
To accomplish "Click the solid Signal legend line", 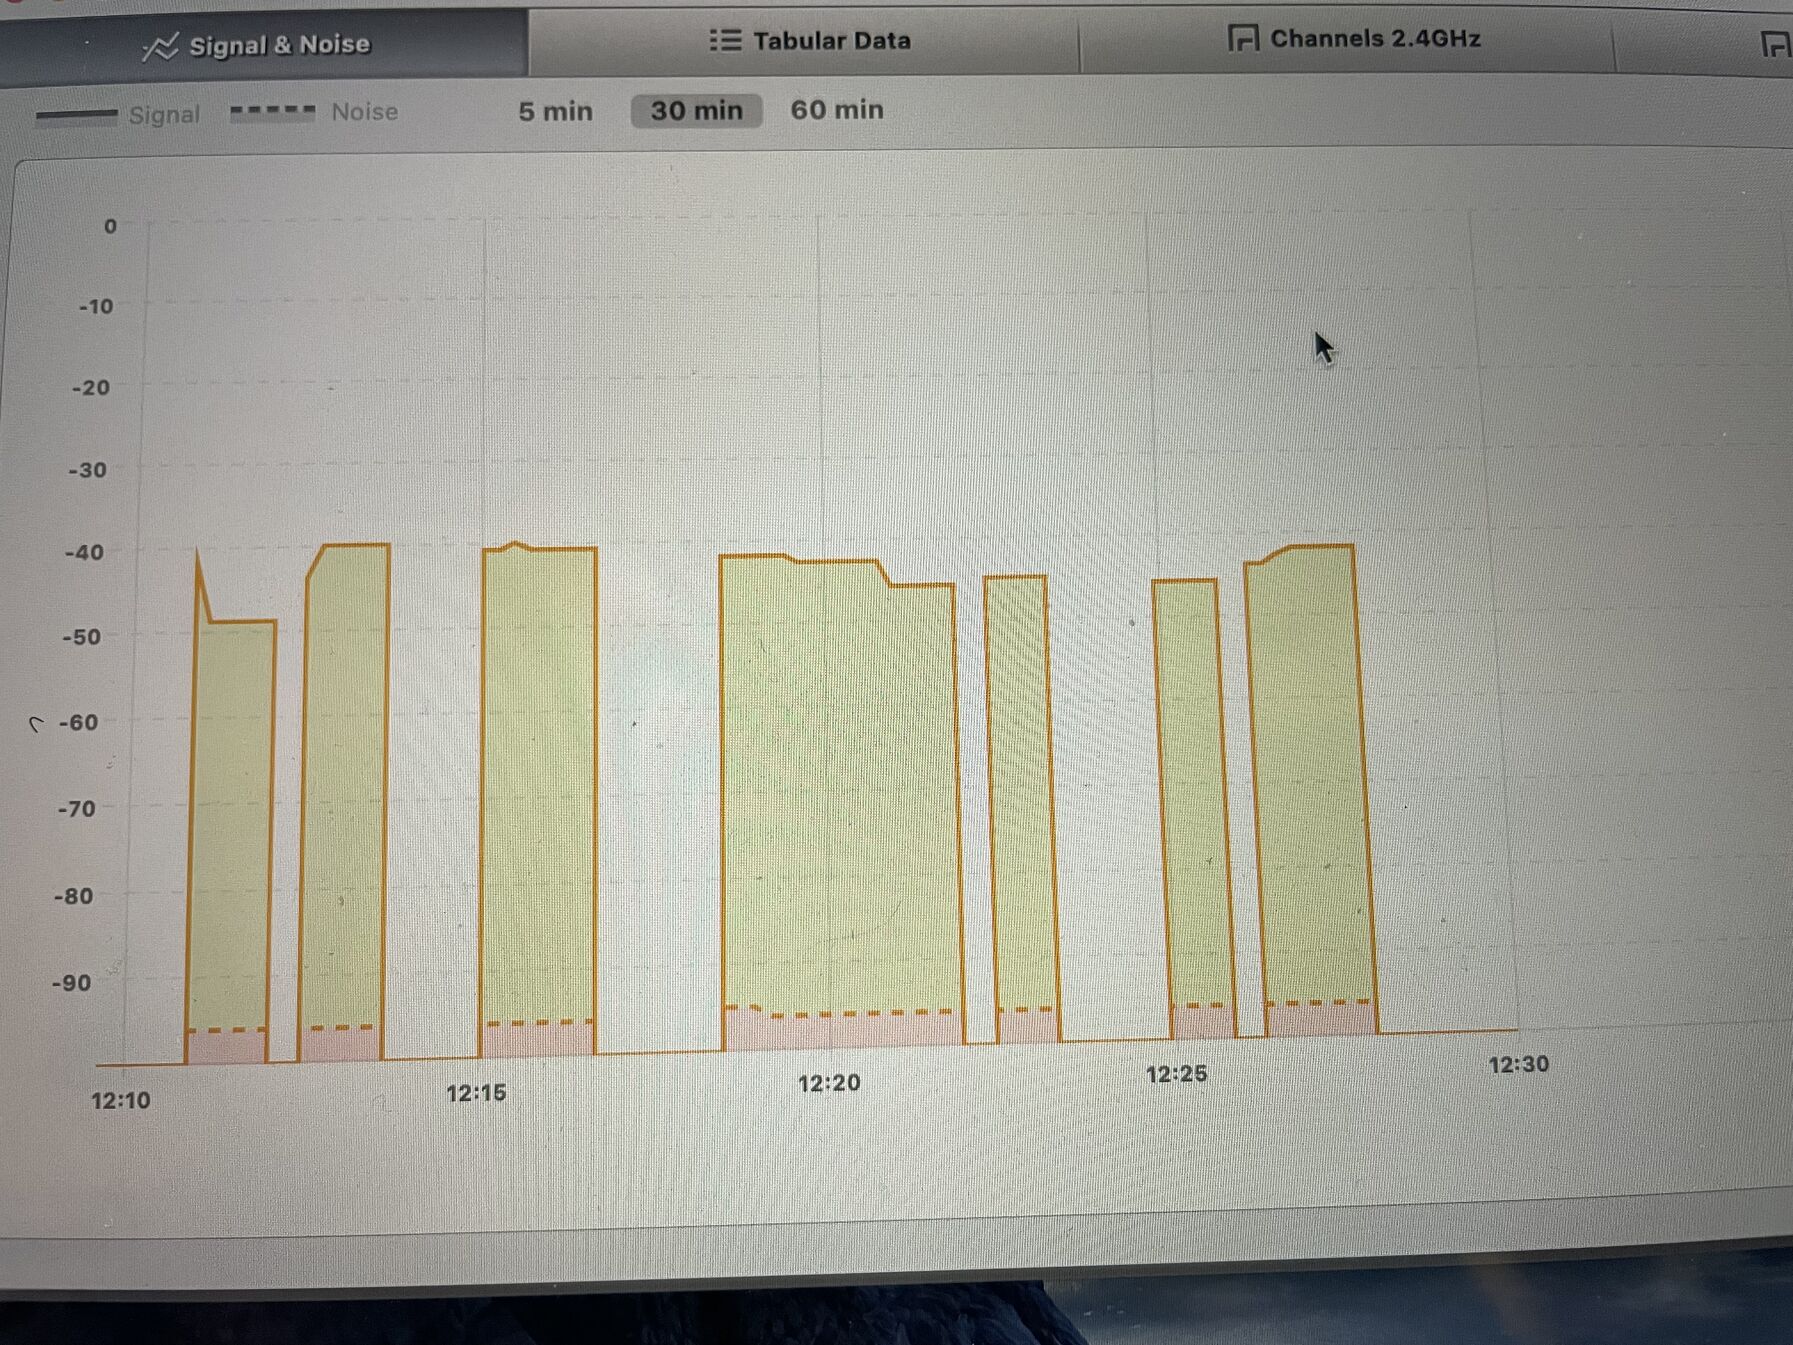I will tap(76, 115).
